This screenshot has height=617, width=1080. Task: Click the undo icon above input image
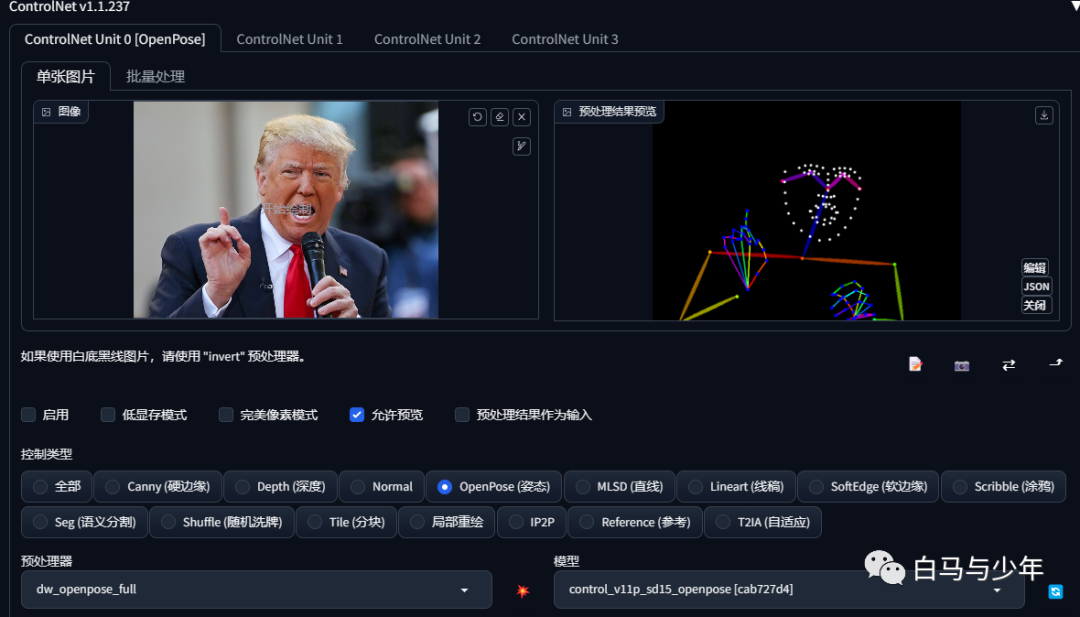tap(477, 117)
